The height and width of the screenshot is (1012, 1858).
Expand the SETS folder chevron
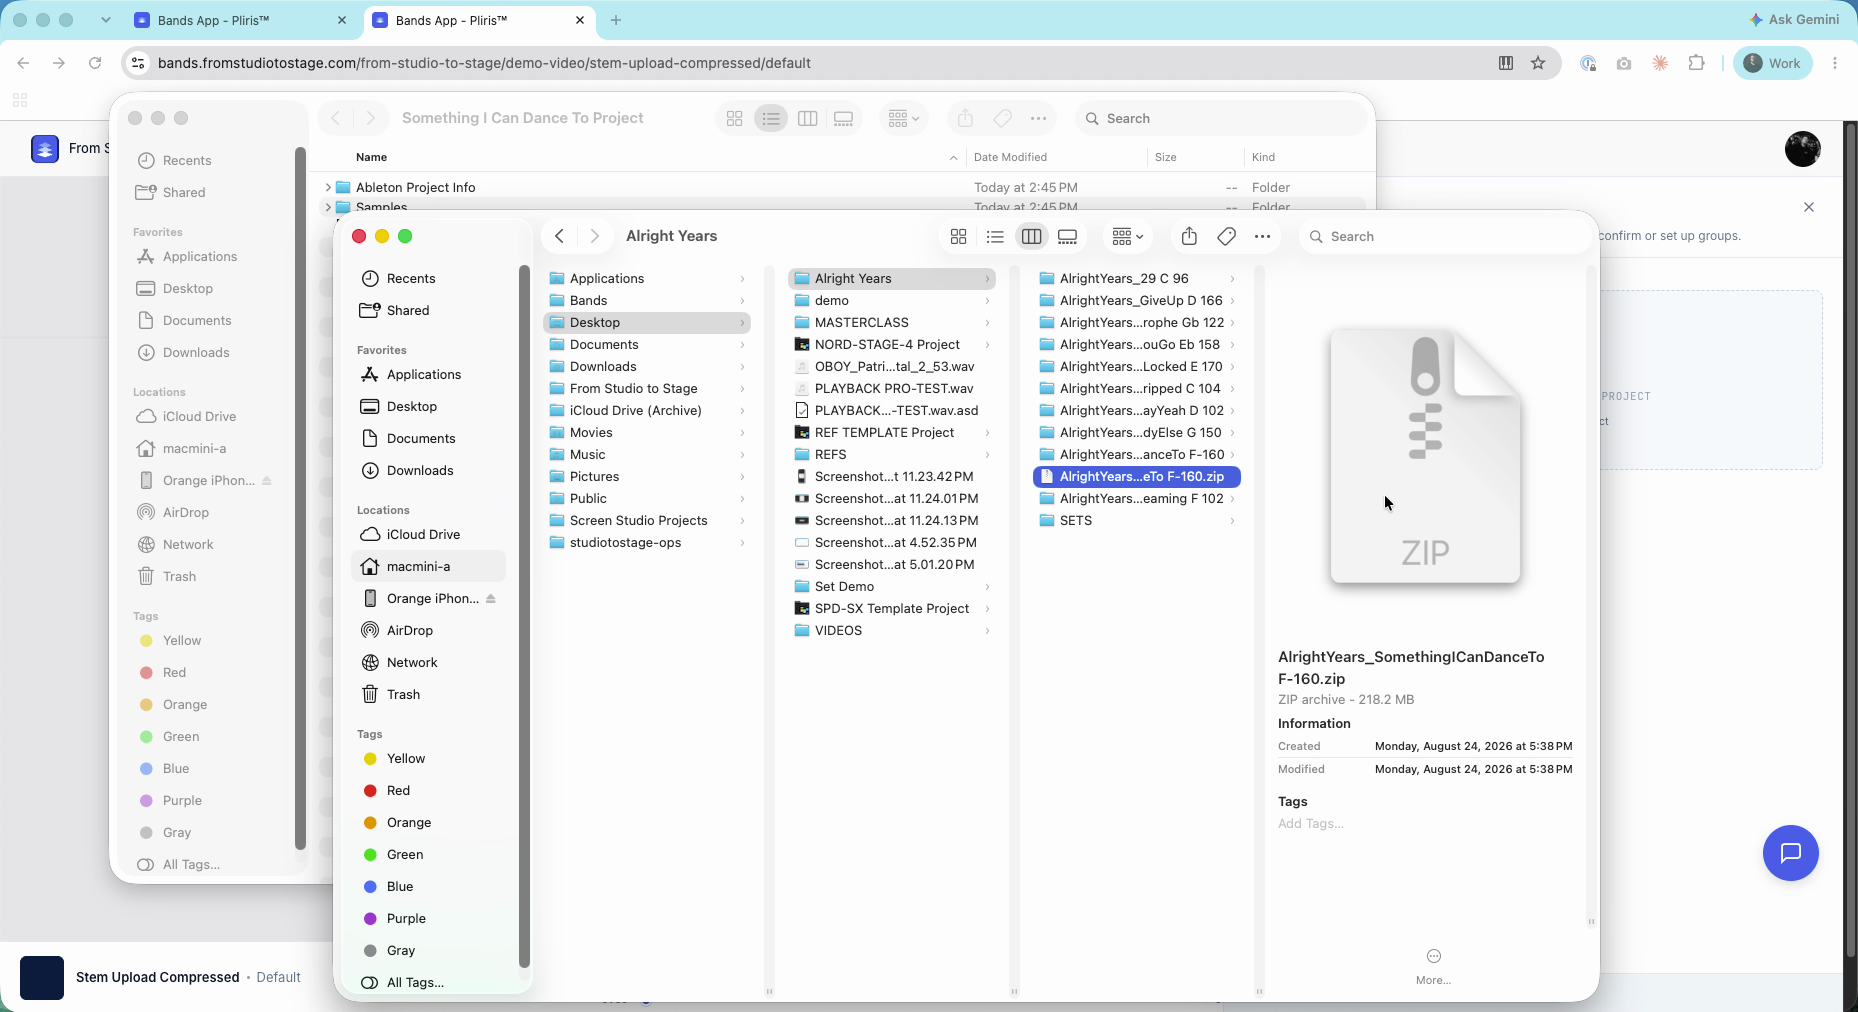point(1232,520)
